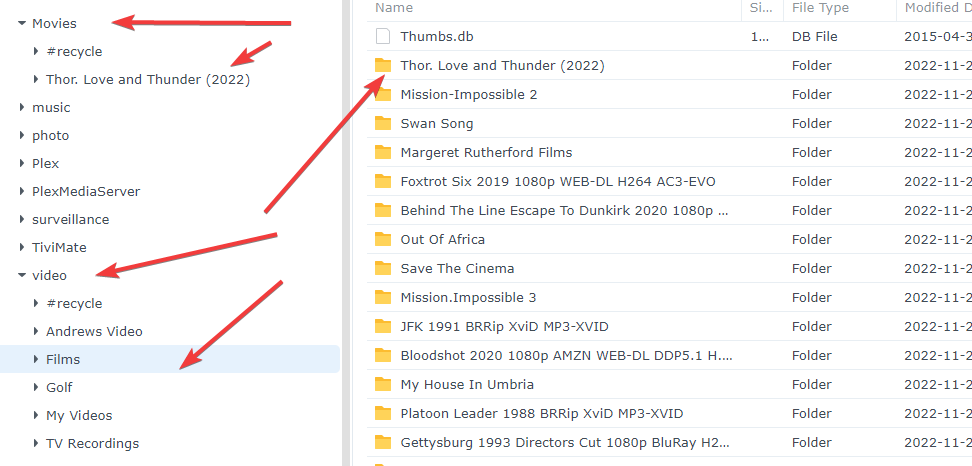Viewport: 972px width, 466px height.
Task: Expand the Andrews Video node
Action: [x=36, y=332]
